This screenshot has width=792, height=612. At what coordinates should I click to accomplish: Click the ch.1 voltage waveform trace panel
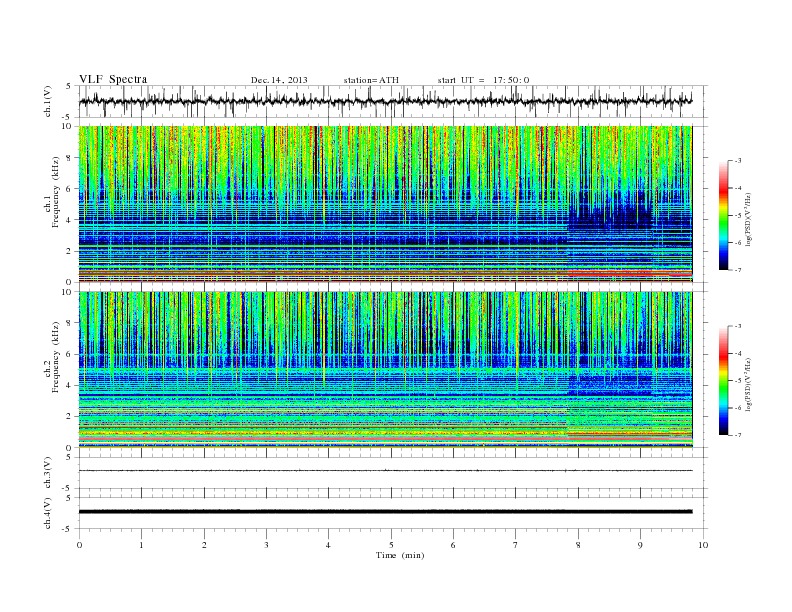[x=393, y=101]
